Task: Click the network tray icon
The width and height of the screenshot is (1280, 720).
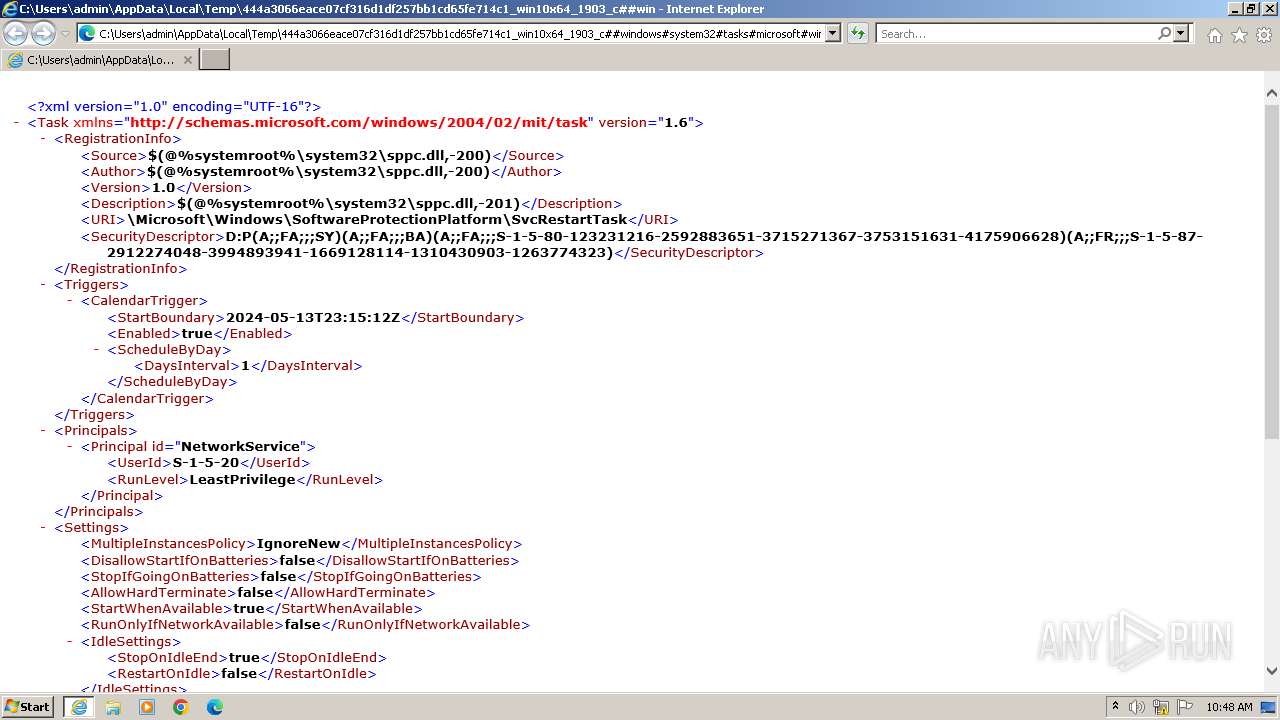Action: (1161, 707)
